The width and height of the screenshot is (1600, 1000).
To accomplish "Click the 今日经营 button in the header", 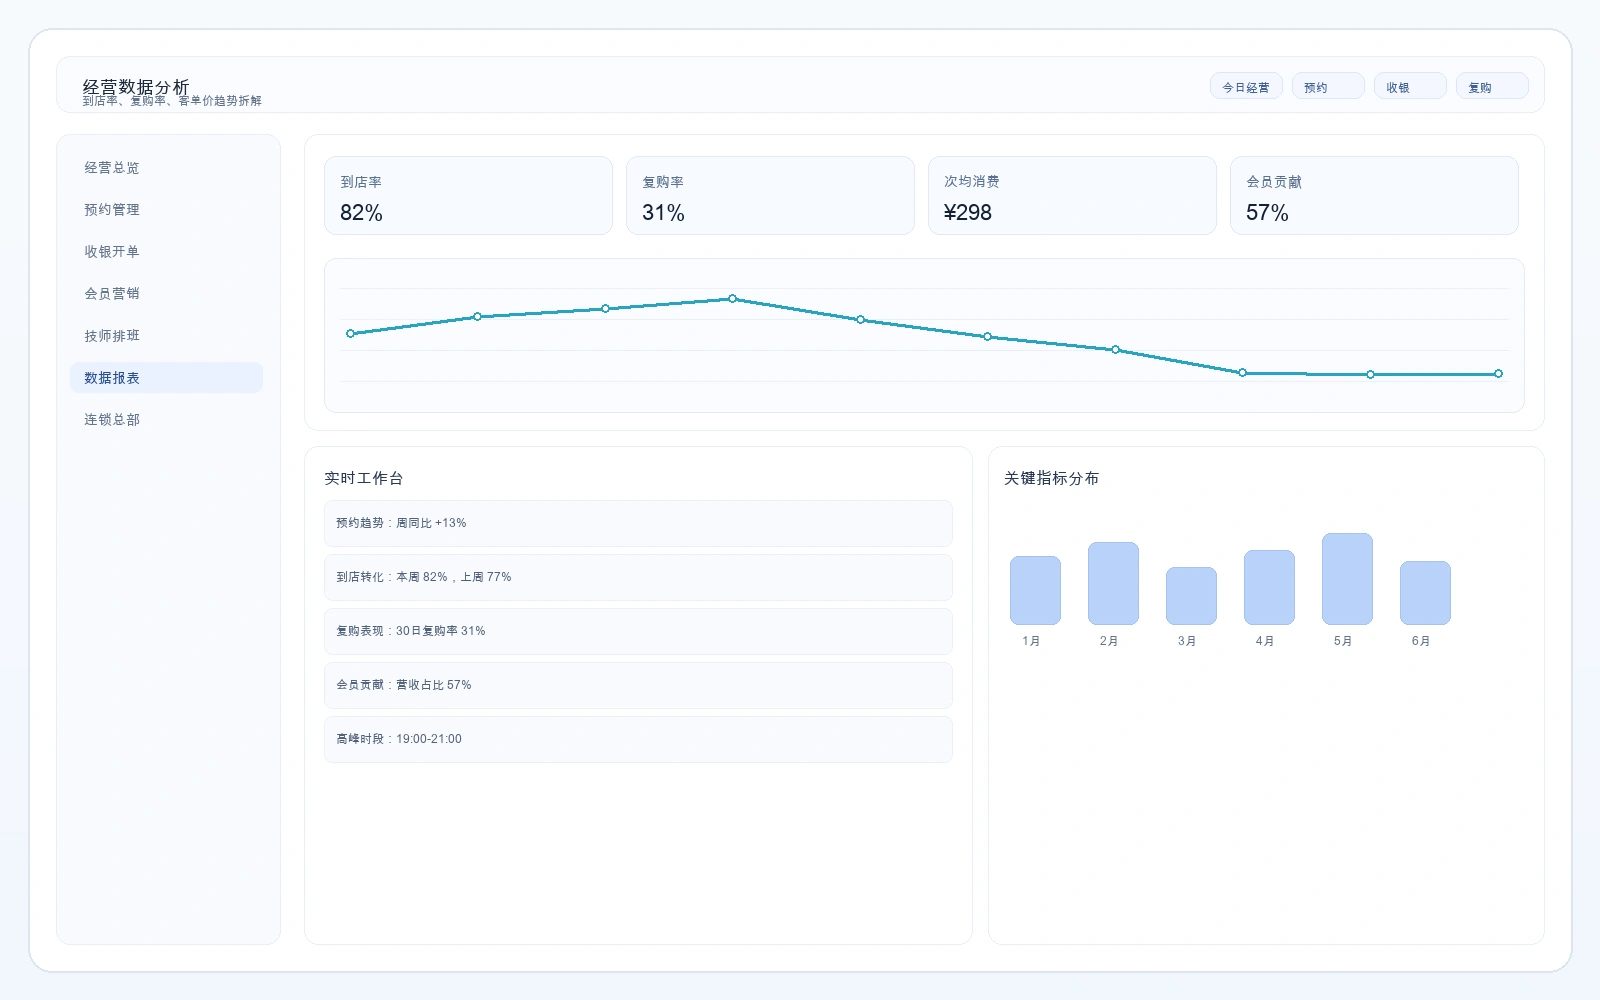I will (1245, 87).
